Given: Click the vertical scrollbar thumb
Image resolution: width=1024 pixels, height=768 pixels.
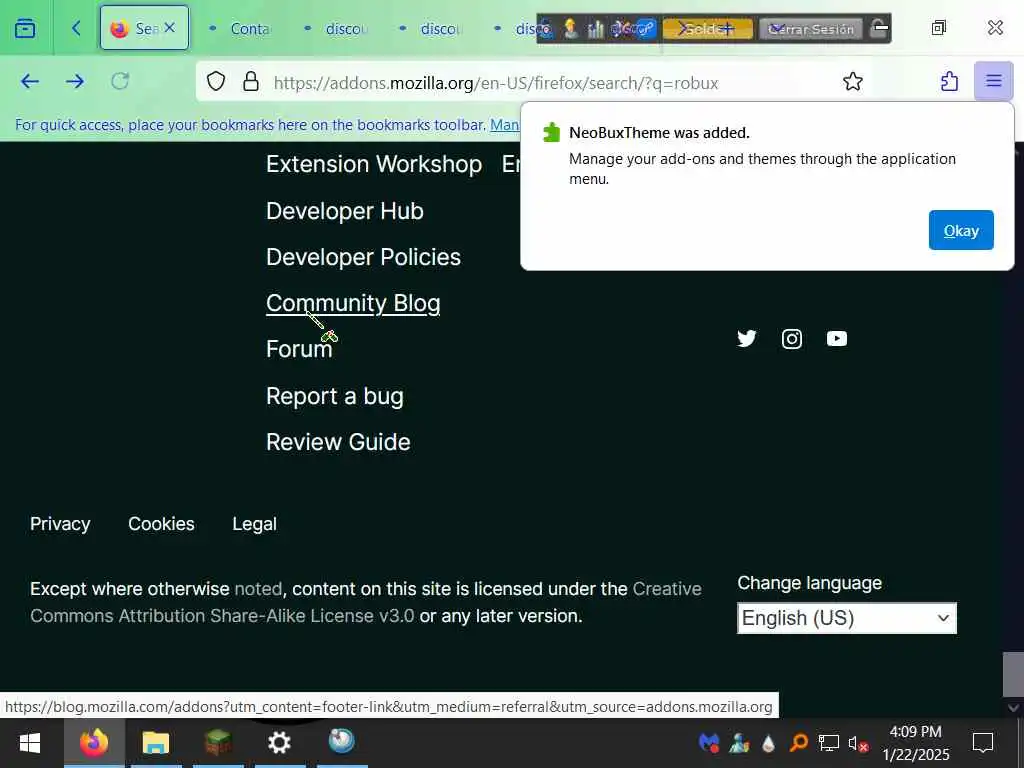Looking at the screenshot, I should (1013, 675).
